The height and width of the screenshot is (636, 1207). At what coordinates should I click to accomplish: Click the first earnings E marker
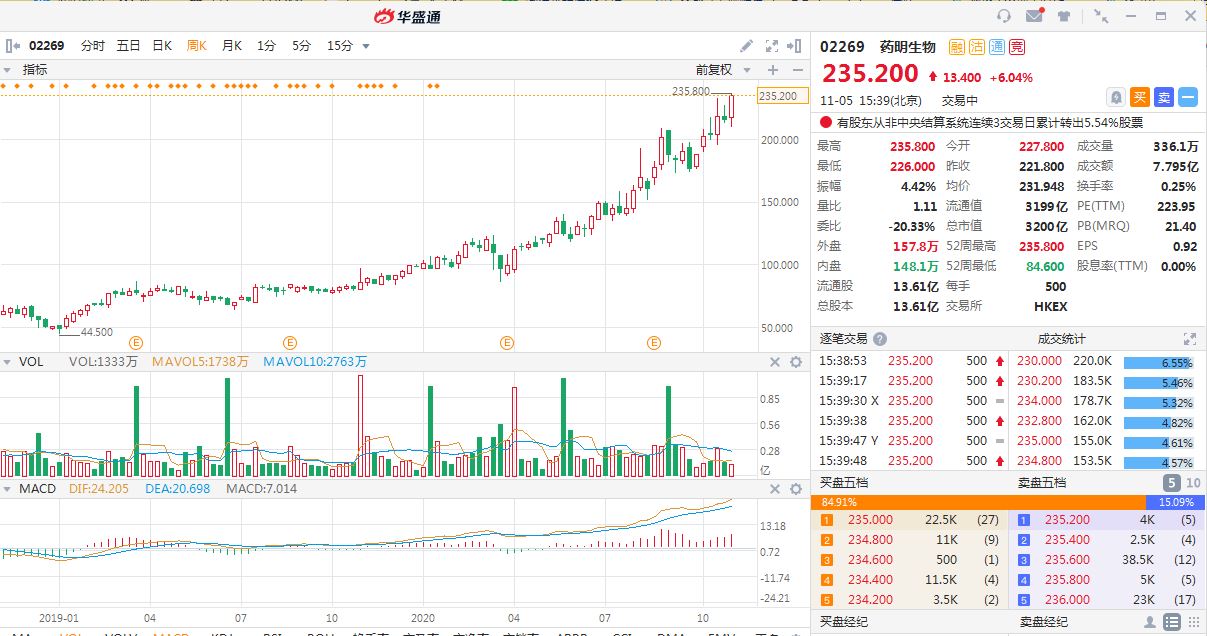(x=137, y=343)
